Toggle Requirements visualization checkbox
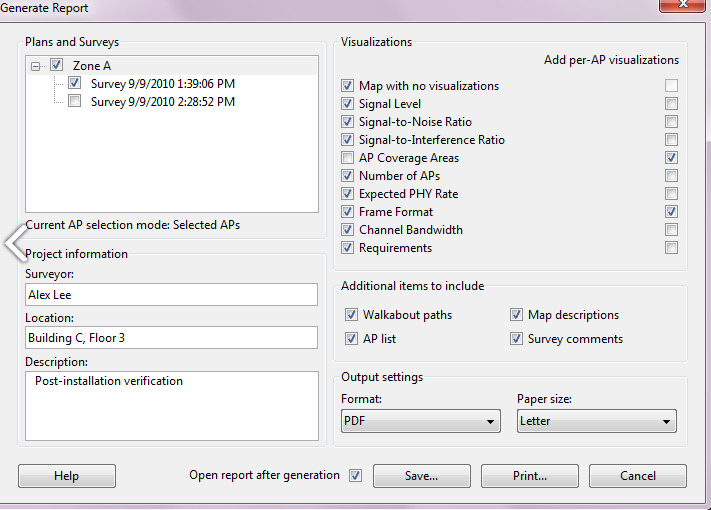Image resolution: width=711 pixels, height=510 pixels. pyautogui.click(x=347, y=248)
